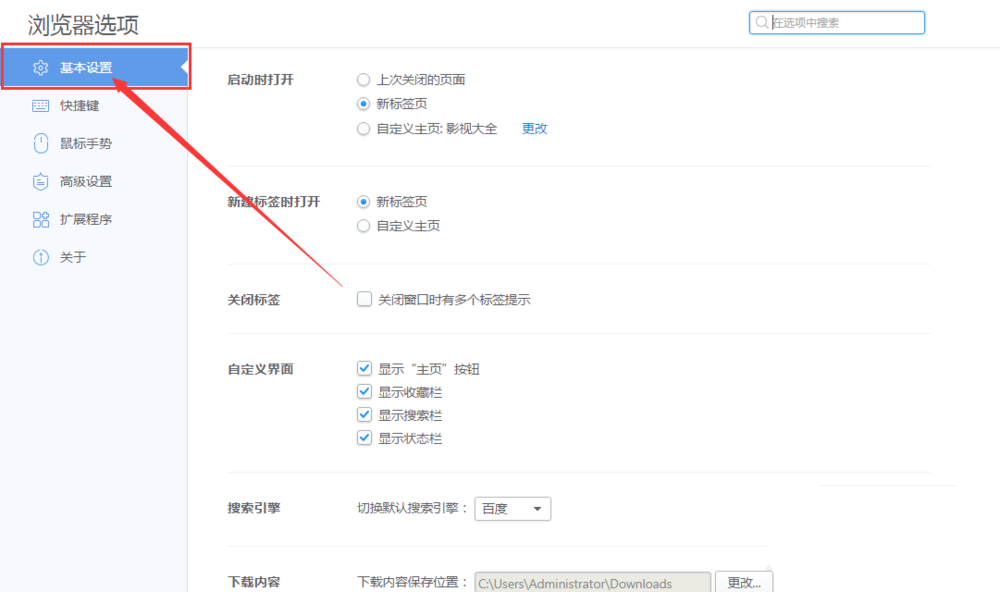Uncheck 显示状态栏
Image resolution: width=1000 pixels, height=592 pixels.
pos(364,438)
